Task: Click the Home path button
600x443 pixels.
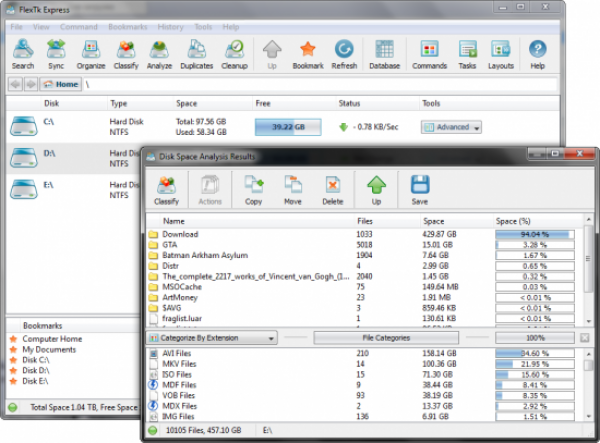Action: pos(61,85)
